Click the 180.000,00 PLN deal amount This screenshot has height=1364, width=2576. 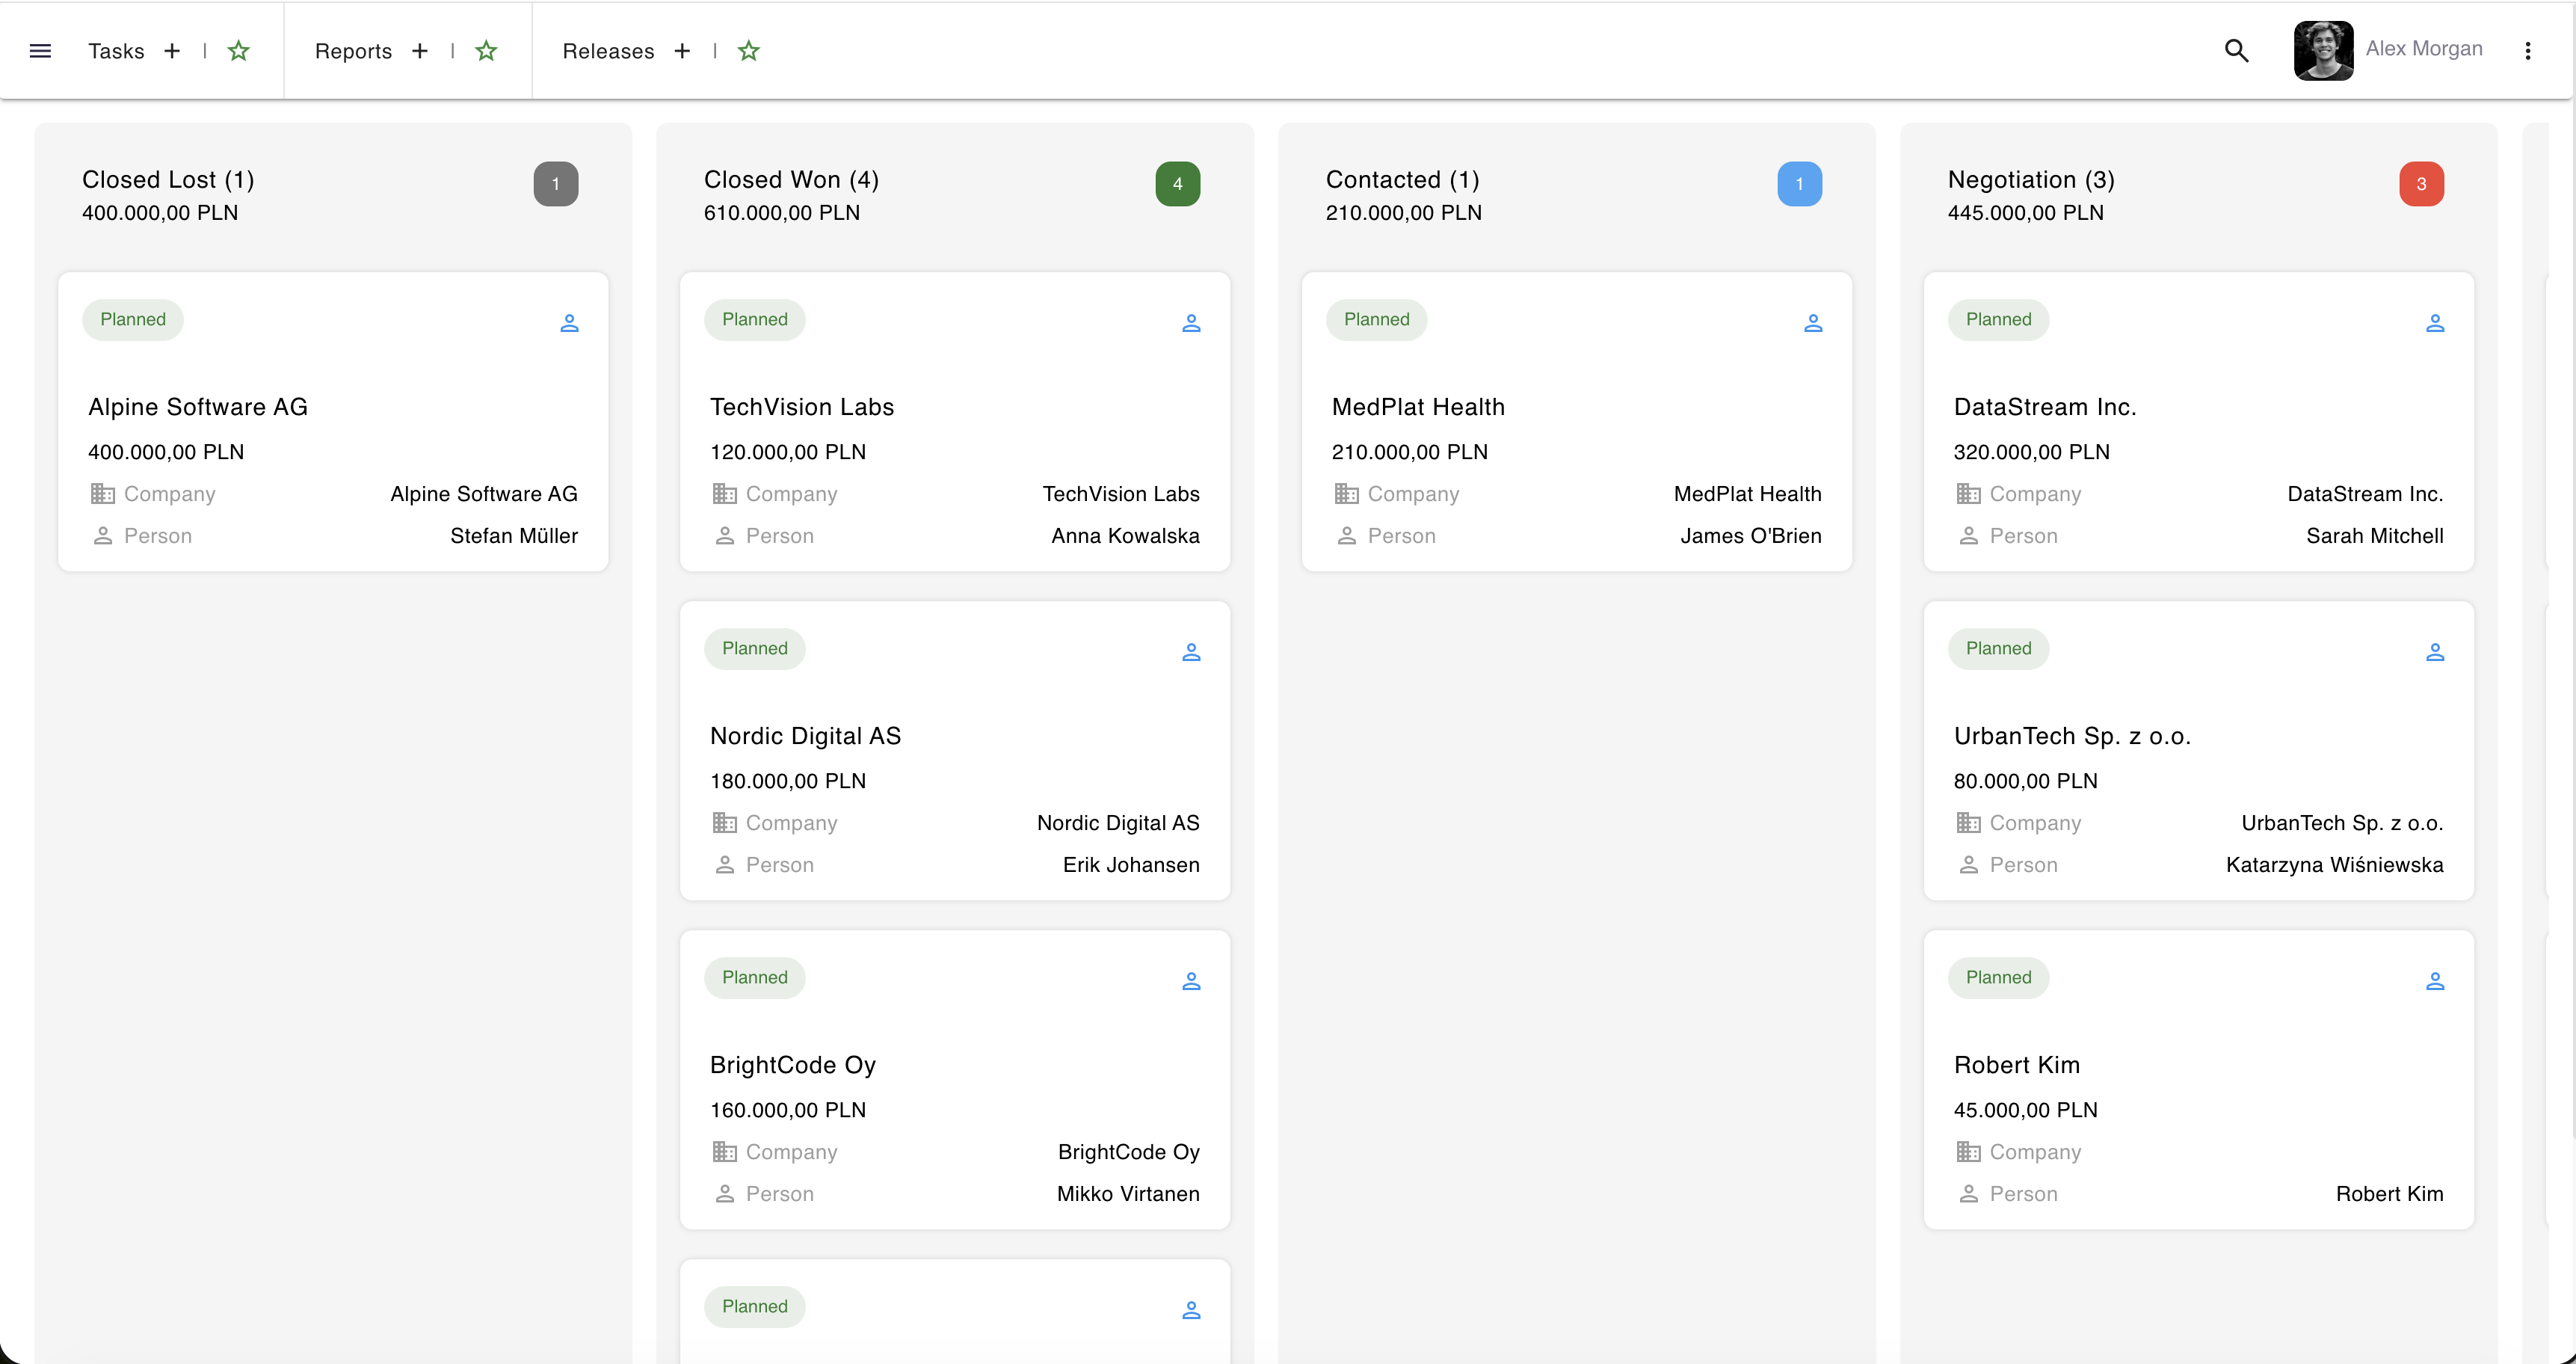click(x=788, y=781)
